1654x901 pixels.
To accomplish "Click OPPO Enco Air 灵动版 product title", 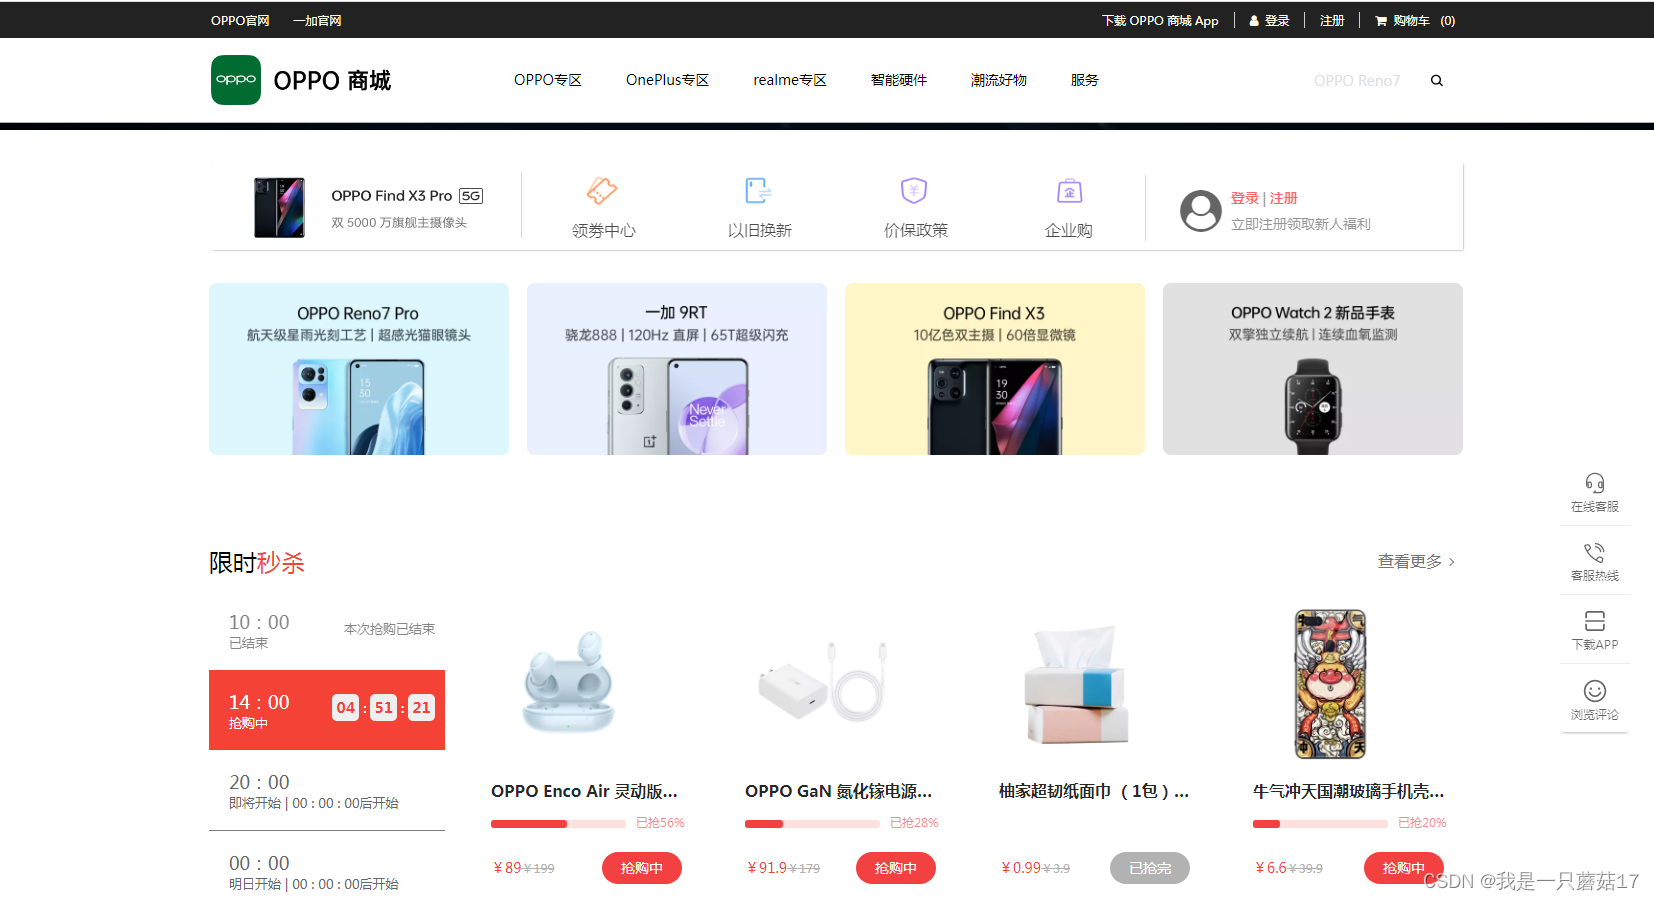I will (x=584, y=791).
